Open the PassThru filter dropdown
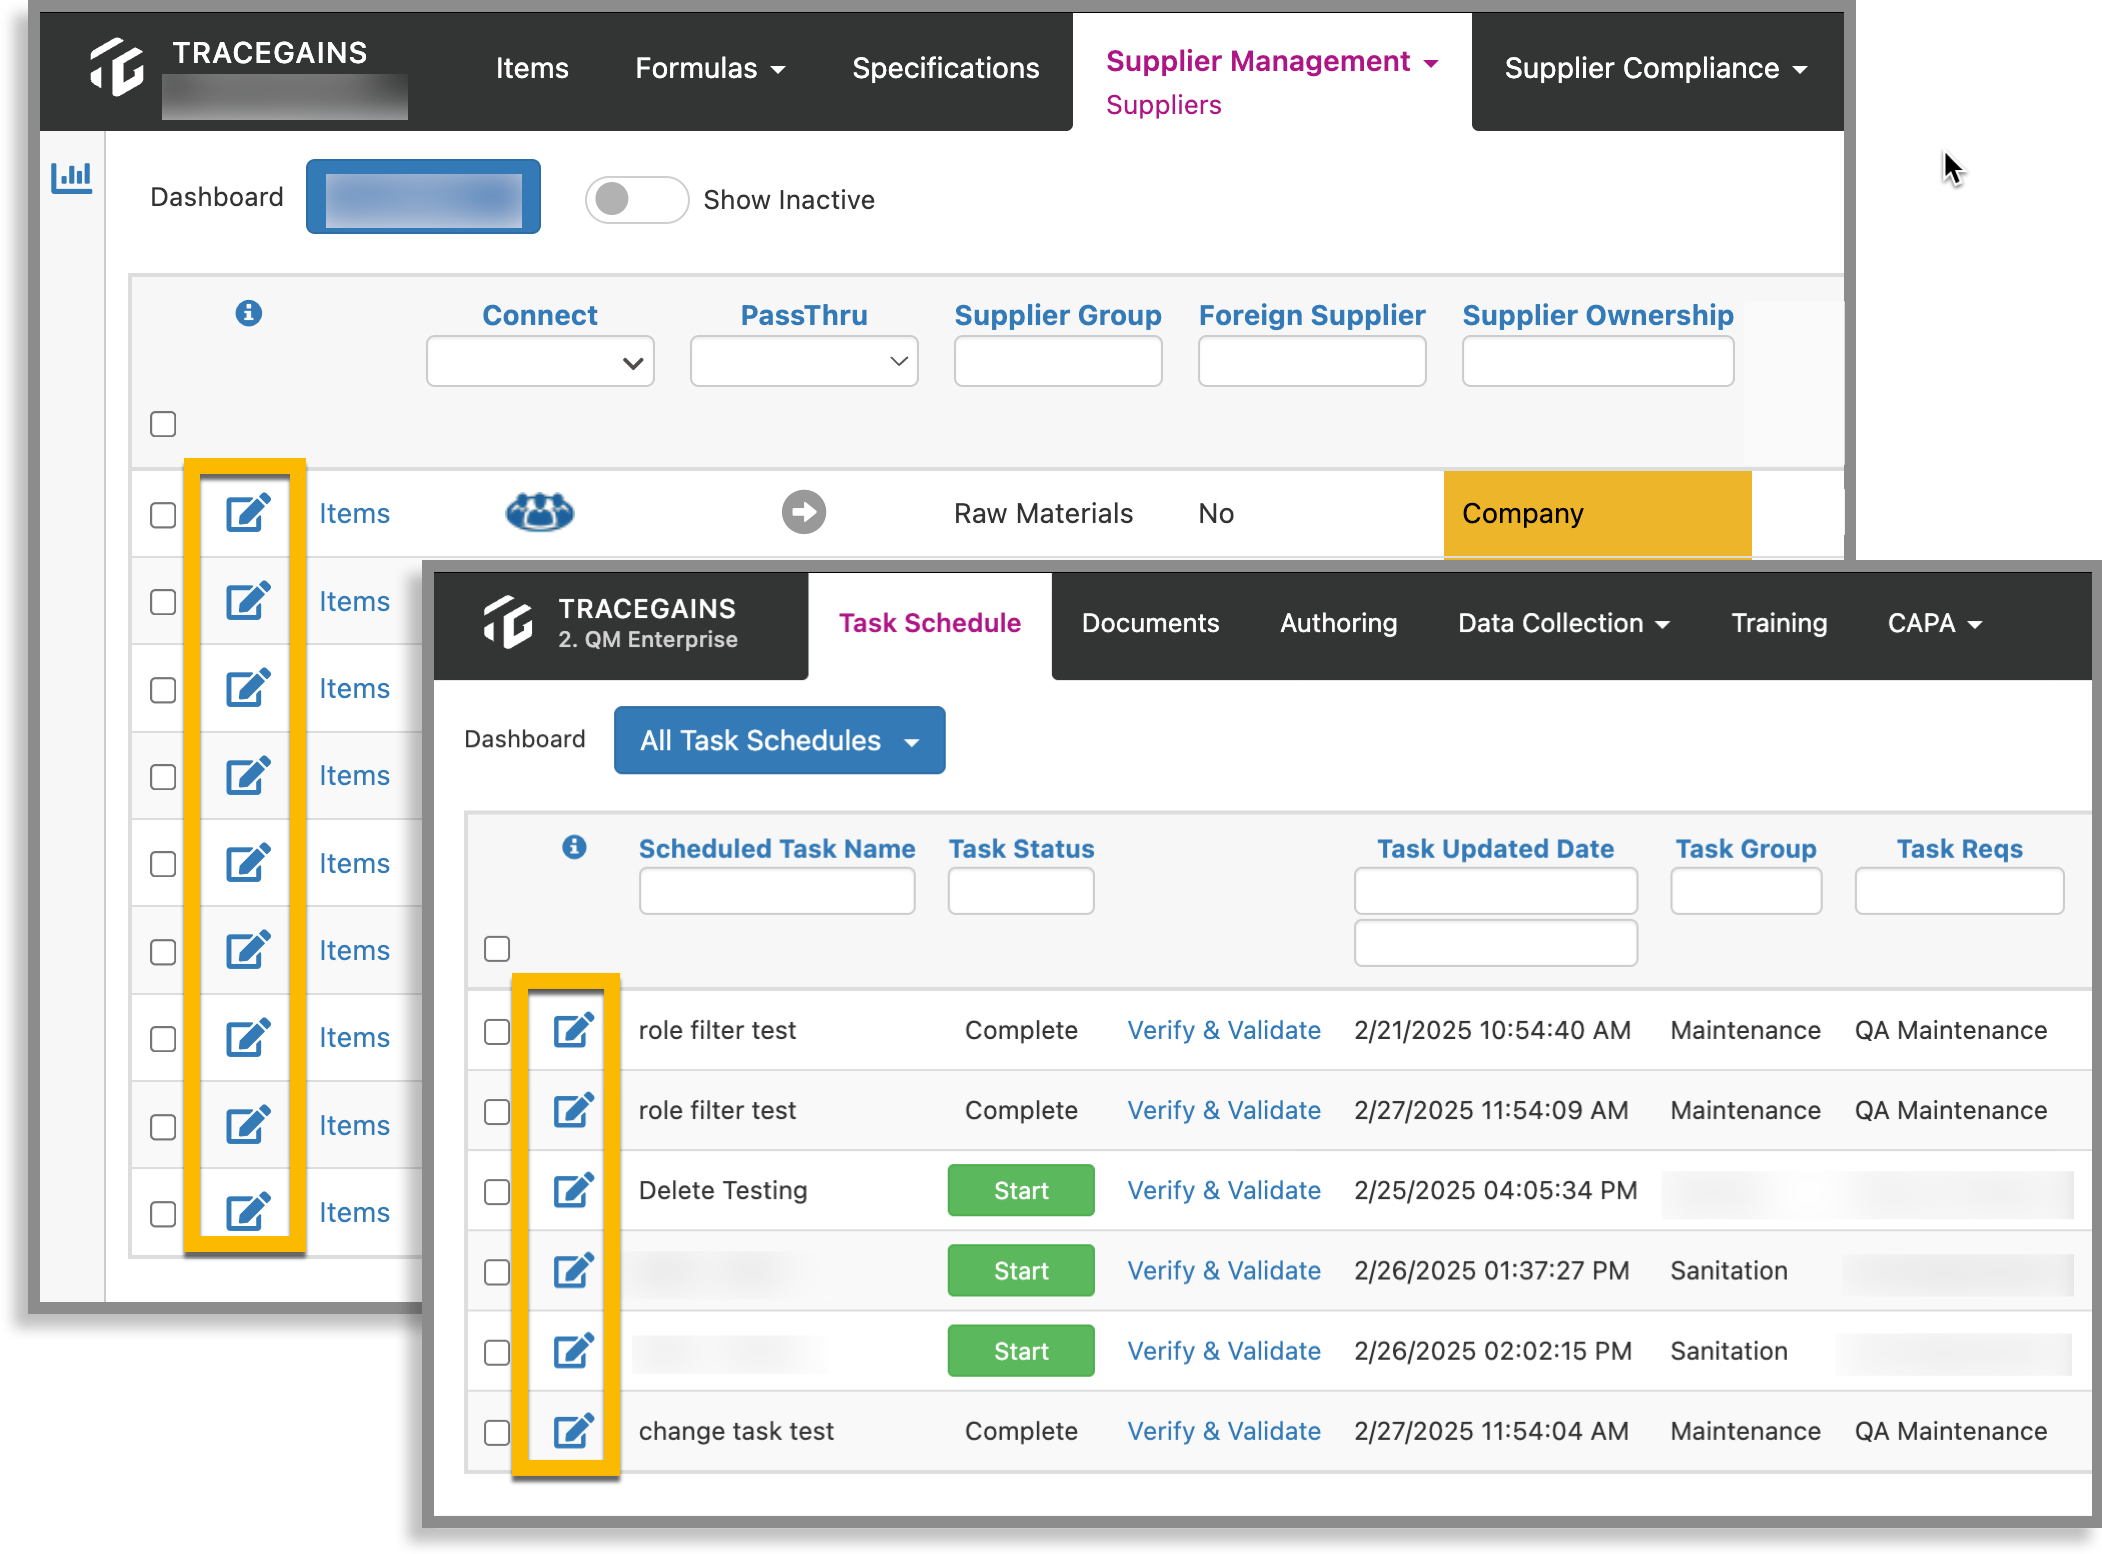The height and width of the screenshot is (1554, 2102). coord(804,361)
